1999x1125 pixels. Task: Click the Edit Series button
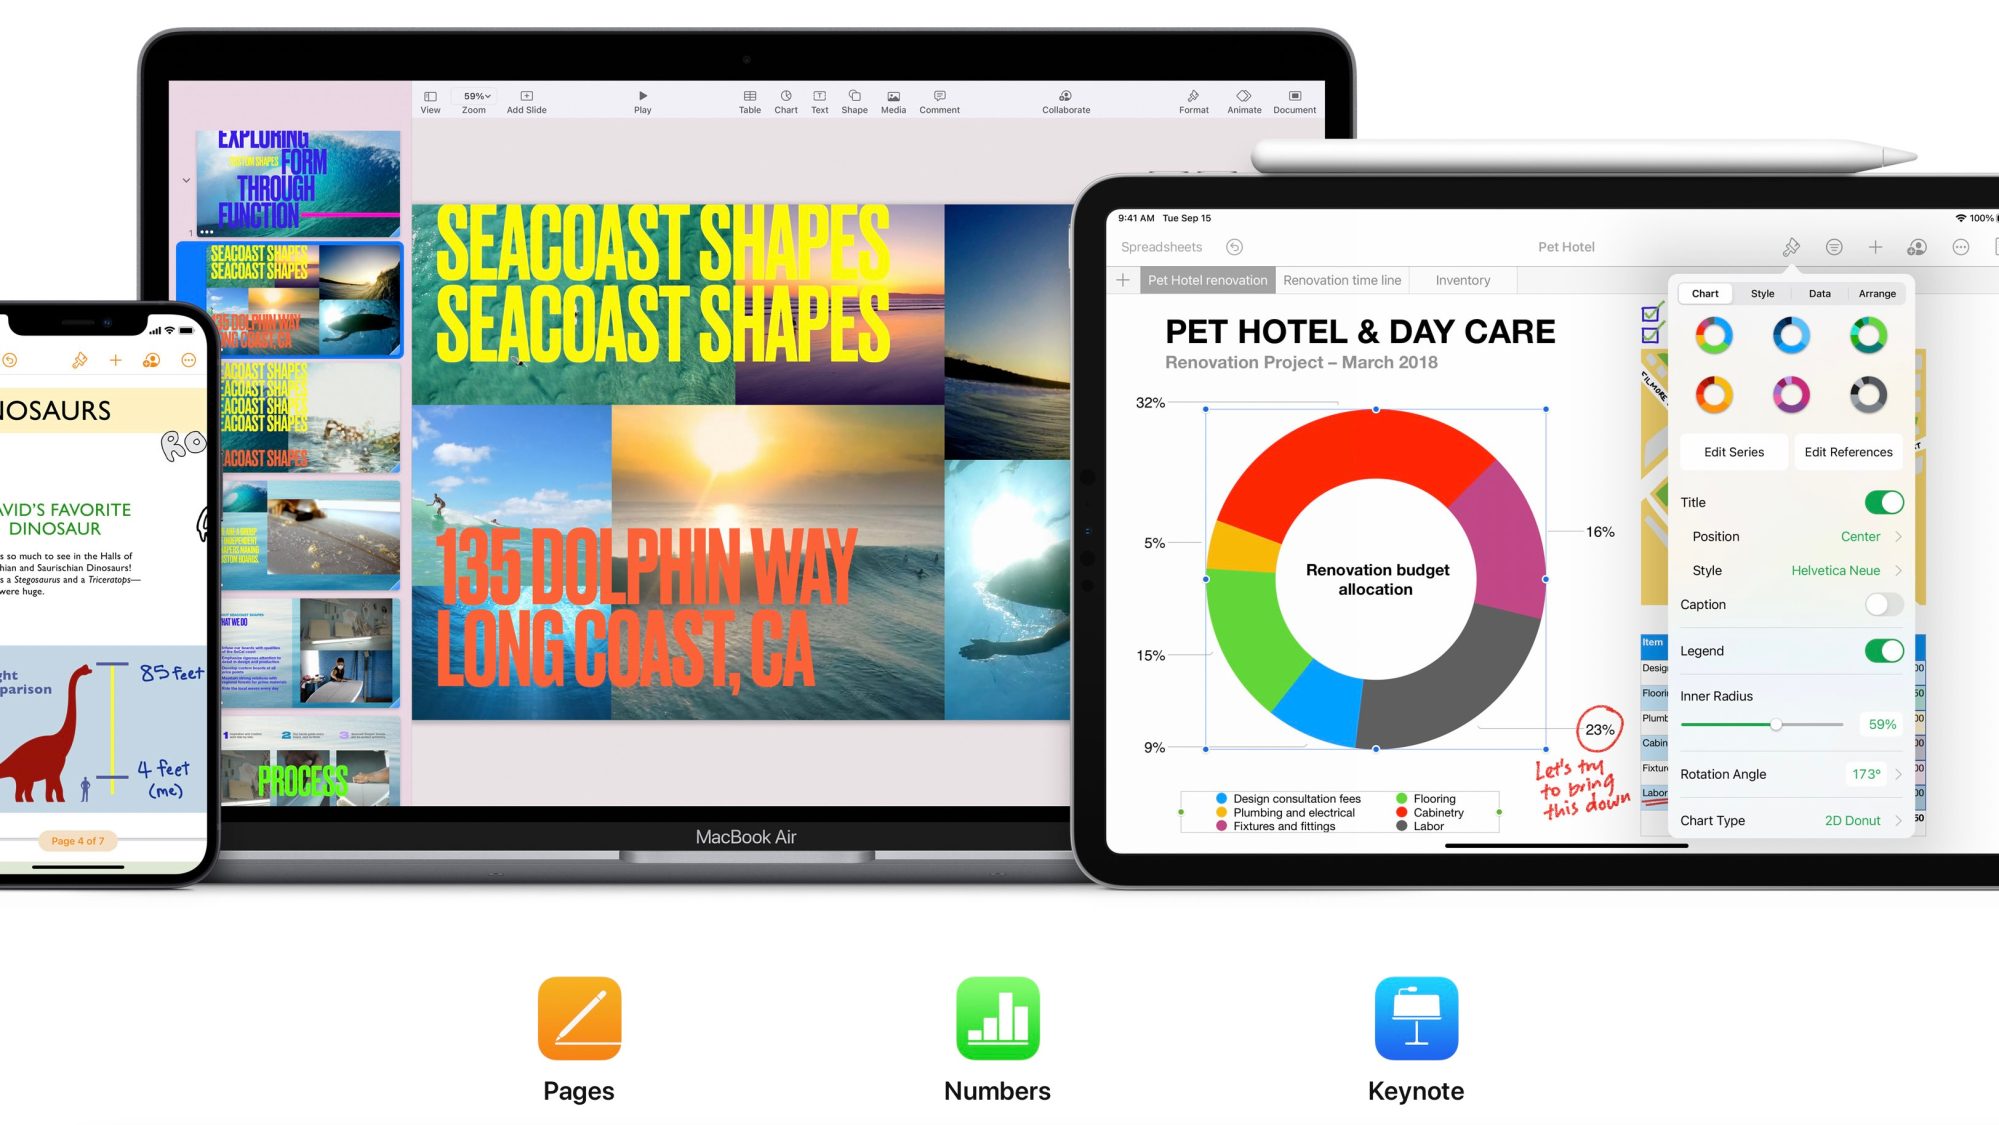tap(1733, 451)
